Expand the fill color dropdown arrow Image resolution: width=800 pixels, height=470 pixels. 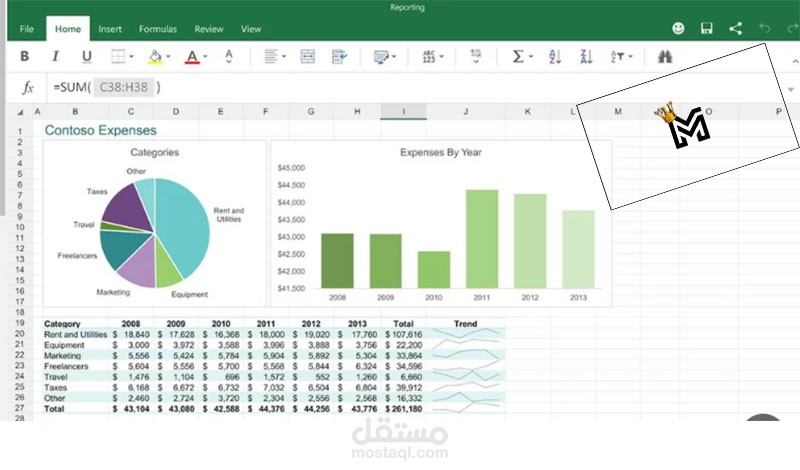[168, 56]
